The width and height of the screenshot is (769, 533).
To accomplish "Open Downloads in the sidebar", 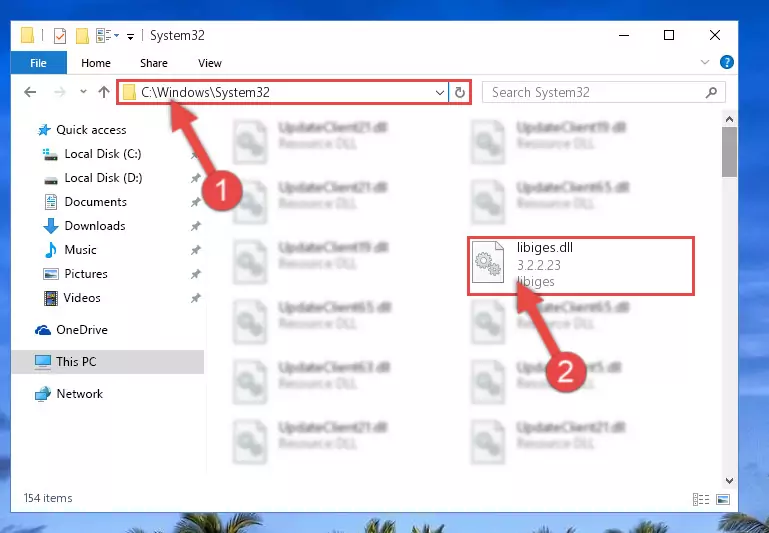I will point(95,226).
